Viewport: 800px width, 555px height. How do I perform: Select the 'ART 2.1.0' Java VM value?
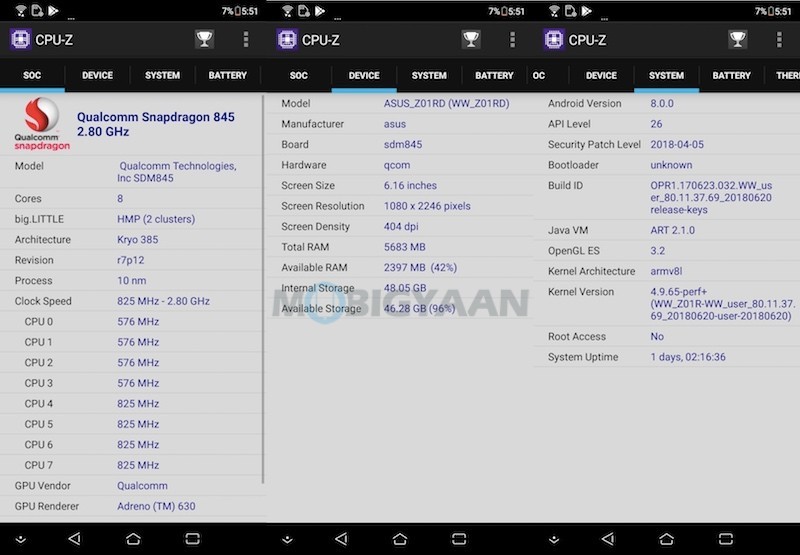click(672, 230)
